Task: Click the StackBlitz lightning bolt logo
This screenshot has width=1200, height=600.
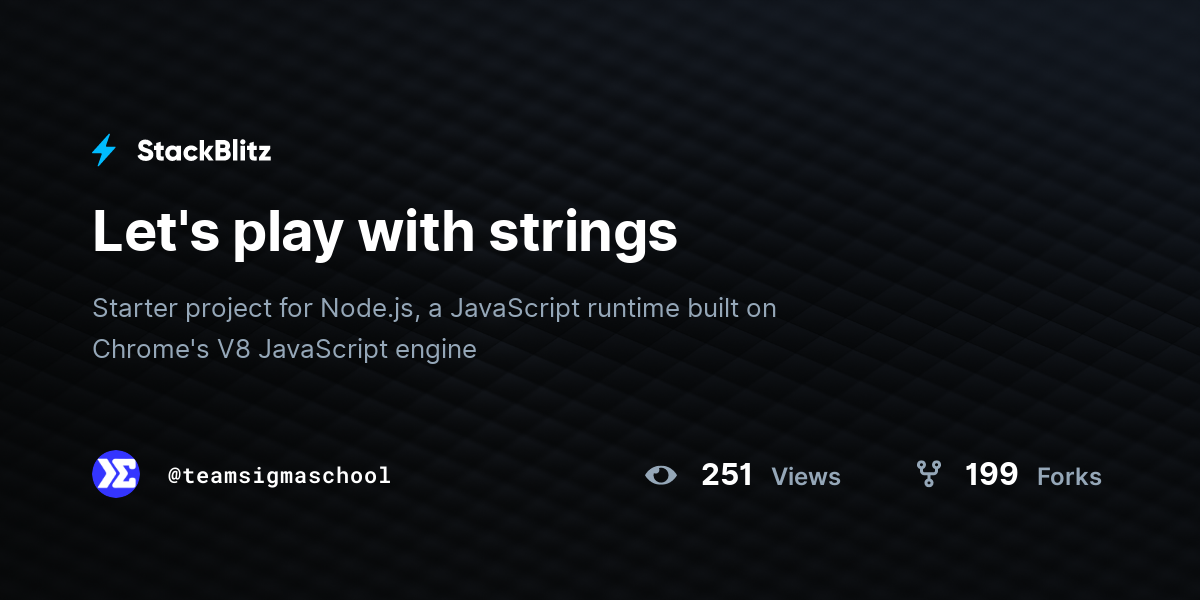Action: pyautogui.click(x=104, y=151)
